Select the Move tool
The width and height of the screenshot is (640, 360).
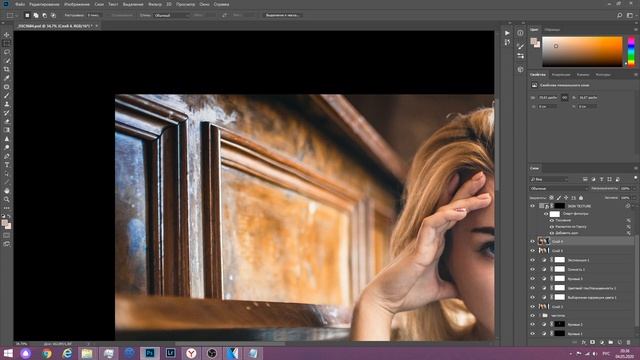(x=7, y=35)
